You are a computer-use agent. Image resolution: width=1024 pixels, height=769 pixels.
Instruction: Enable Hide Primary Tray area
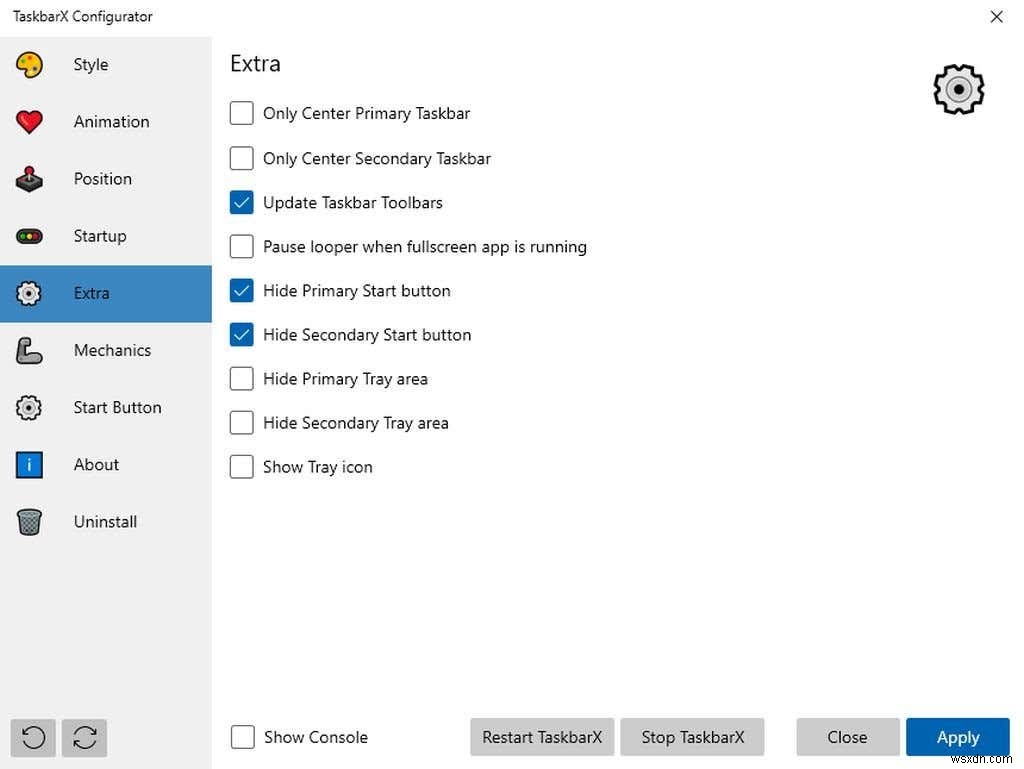click(x=241, y=378)
